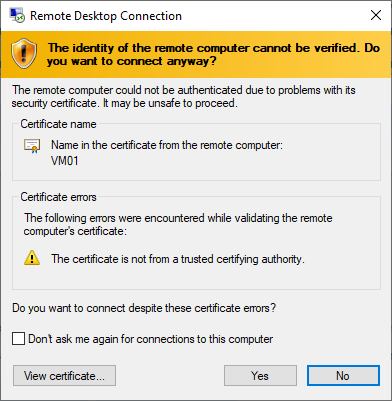Click the Certificate name group label
The width and height of the screenshot is (392, 401).
(x=58, y=124)
